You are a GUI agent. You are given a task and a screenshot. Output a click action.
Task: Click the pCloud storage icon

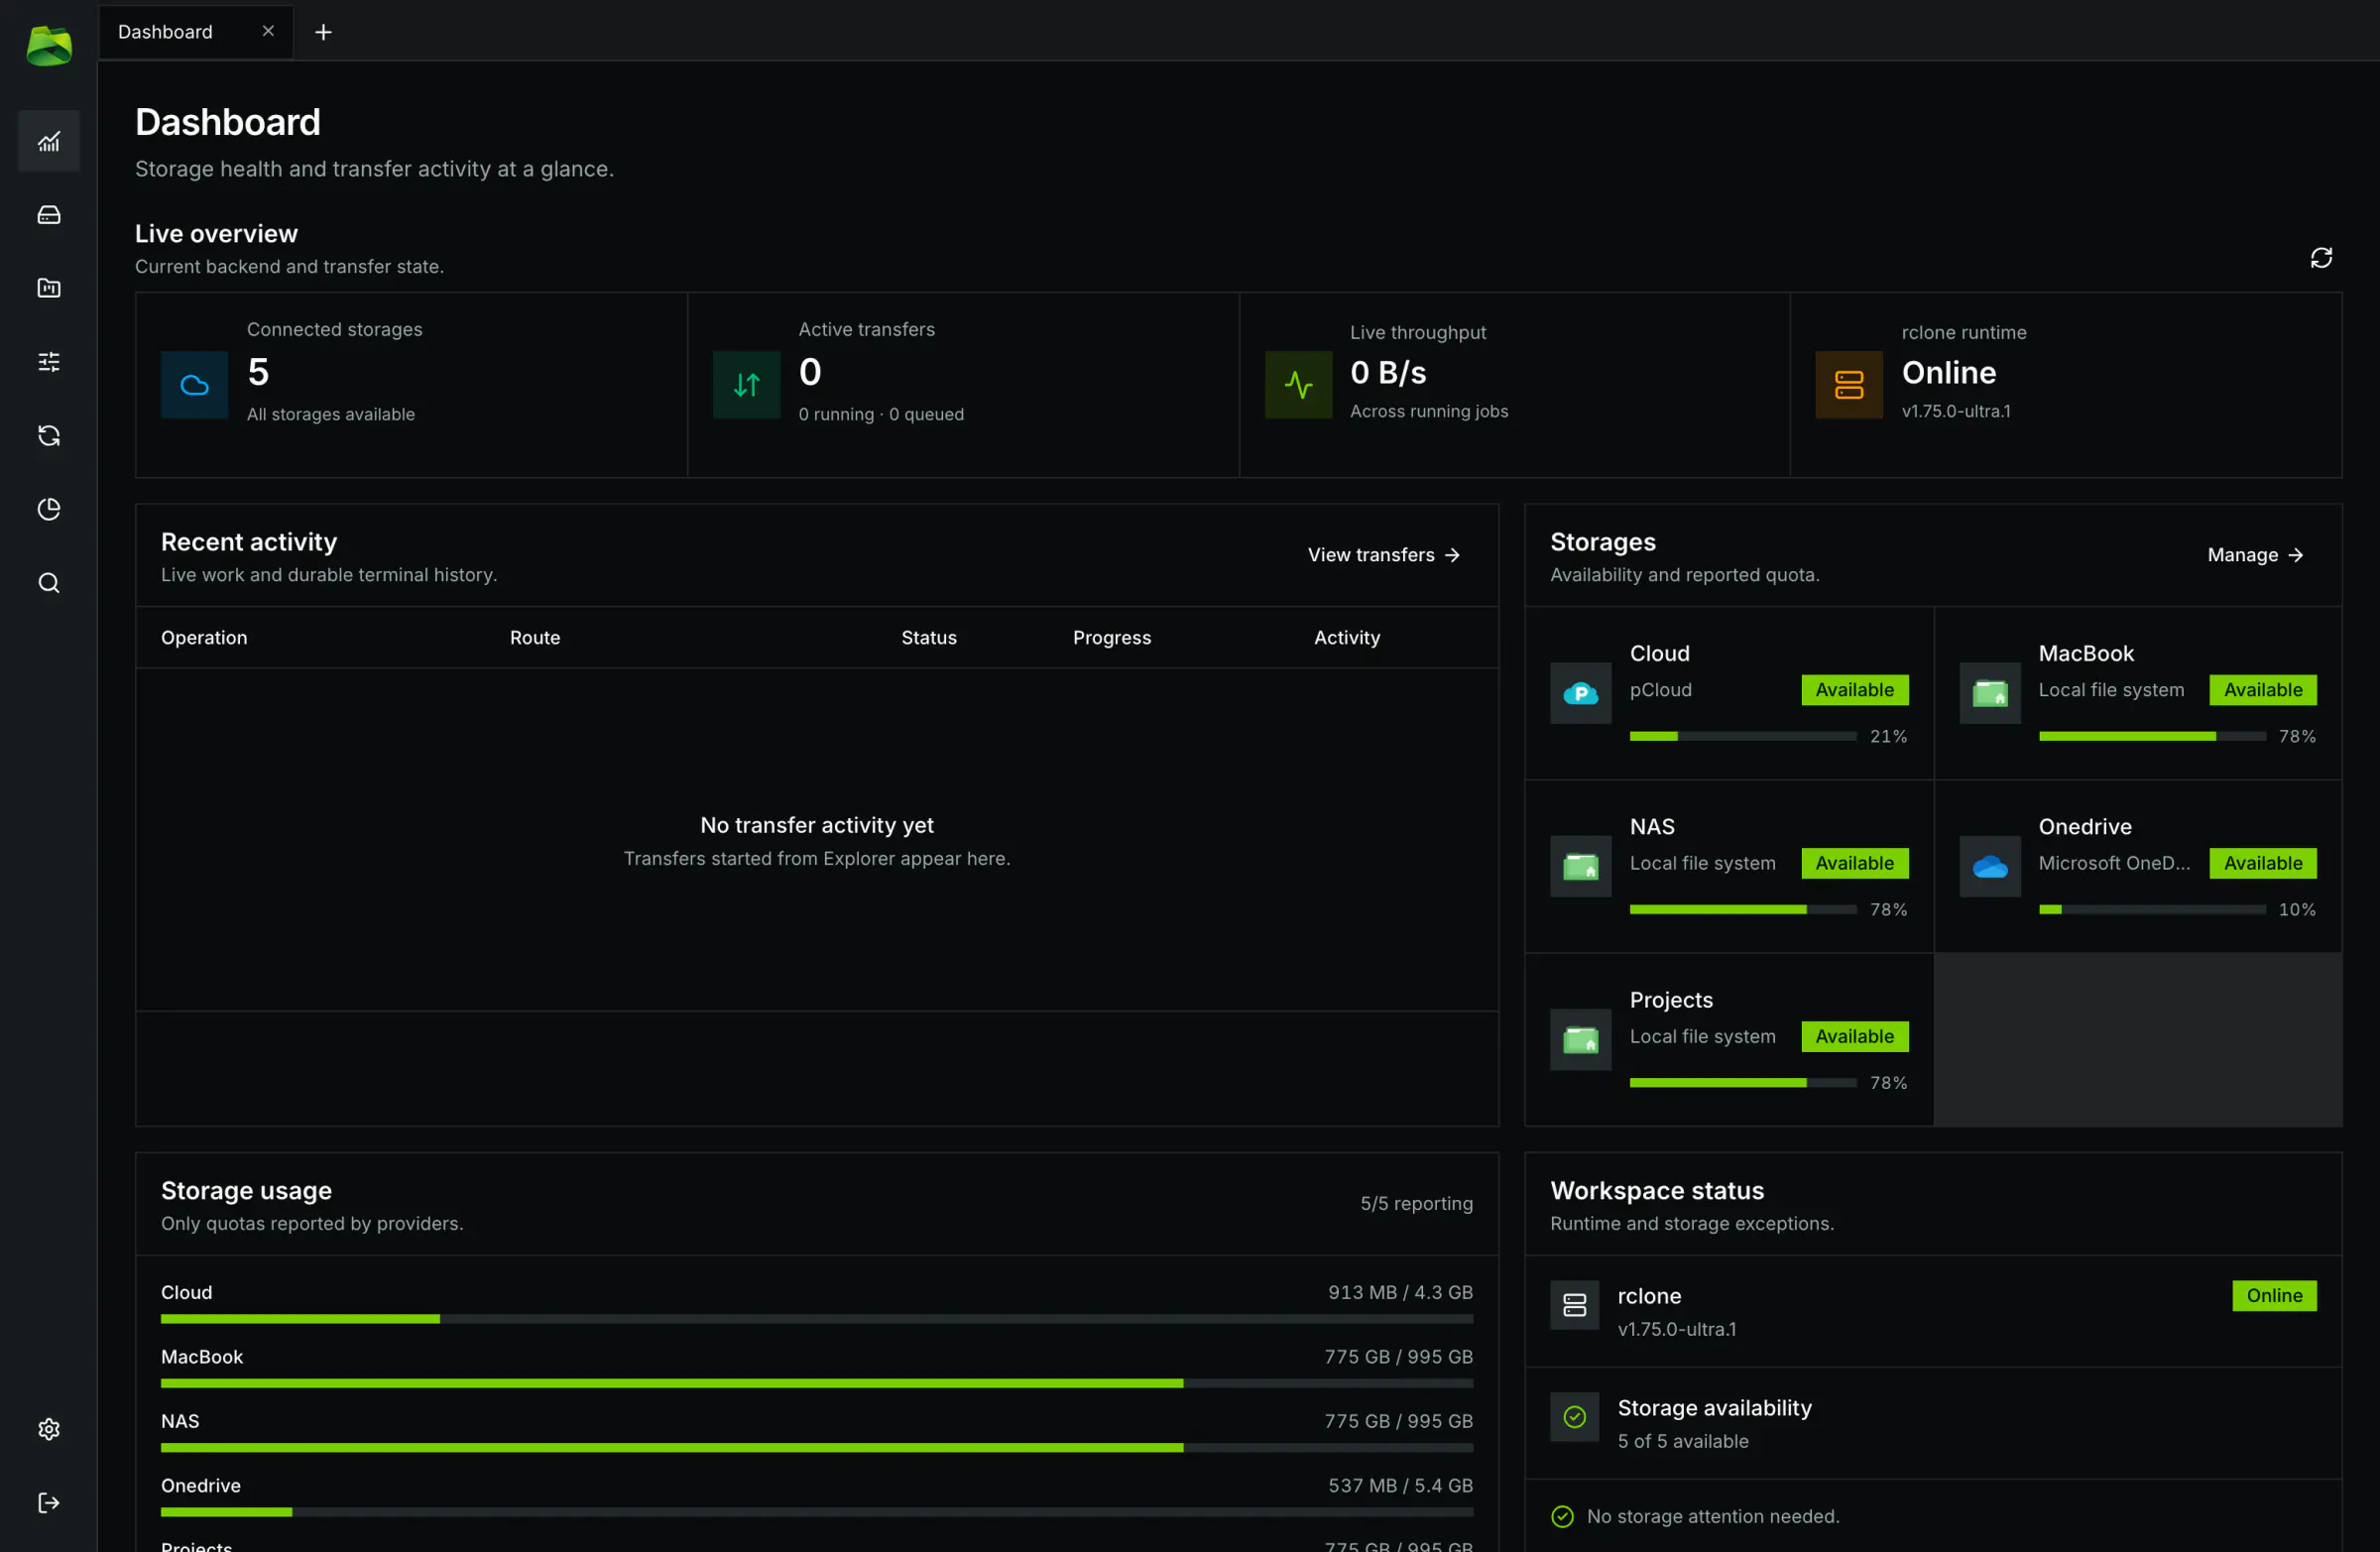[1580, 693]
